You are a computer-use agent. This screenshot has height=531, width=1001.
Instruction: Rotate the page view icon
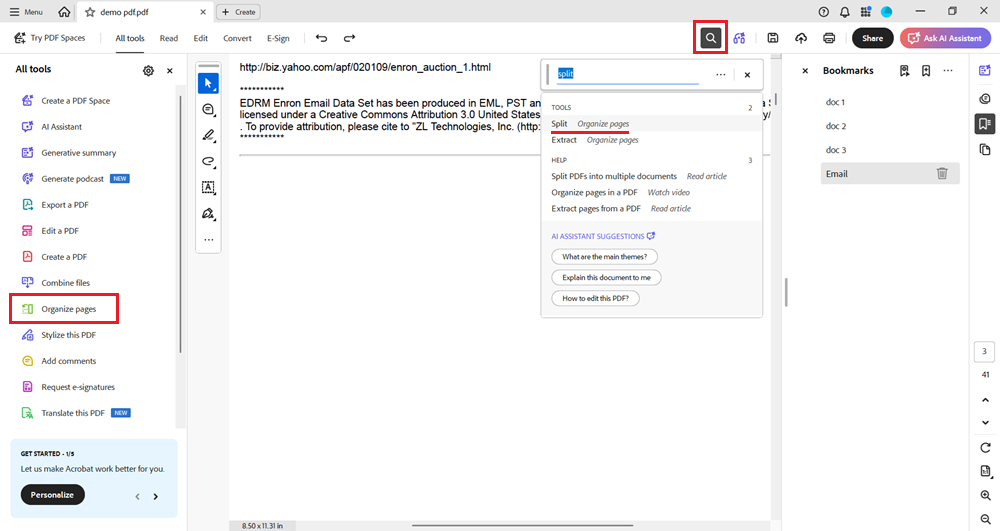point(985,447)
